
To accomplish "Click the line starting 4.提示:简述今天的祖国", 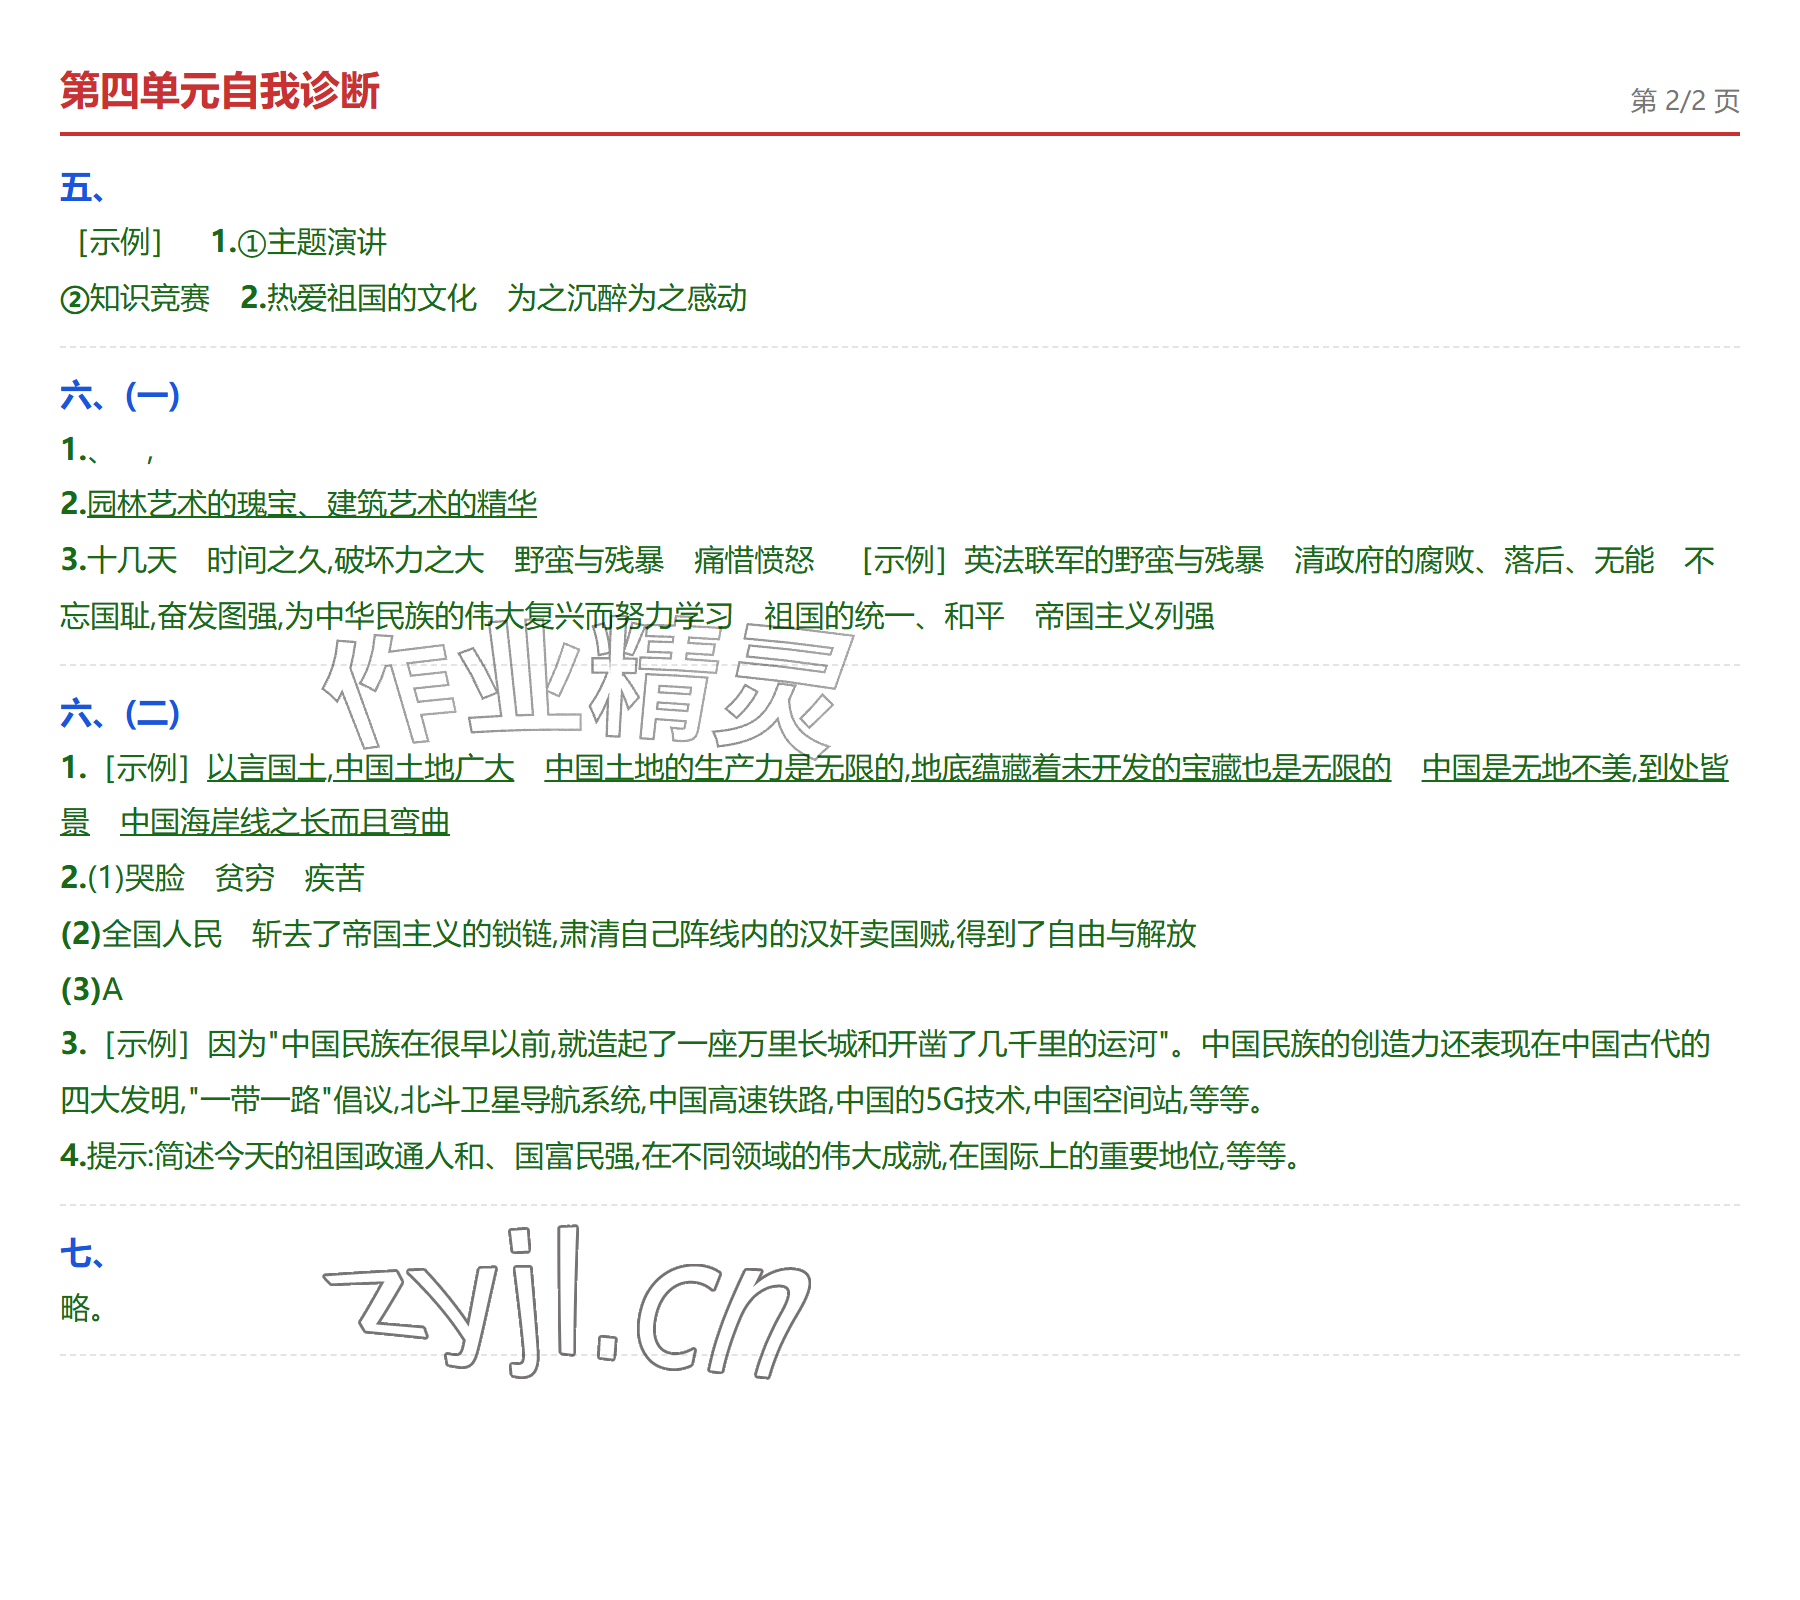I will click(x=683, y=1156).
